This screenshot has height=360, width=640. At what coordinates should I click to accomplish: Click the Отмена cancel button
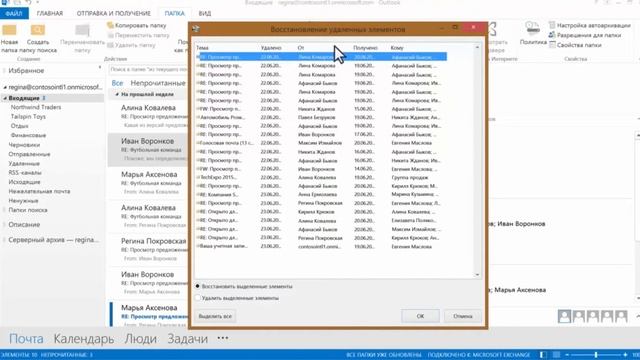point(462,316)
